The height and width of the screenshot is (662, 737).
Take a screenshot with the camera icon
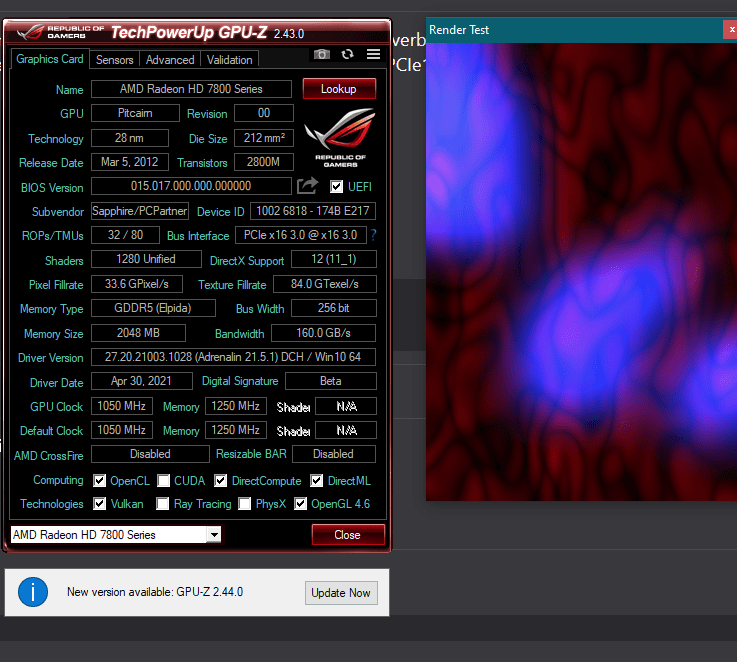tap(321, 54)
